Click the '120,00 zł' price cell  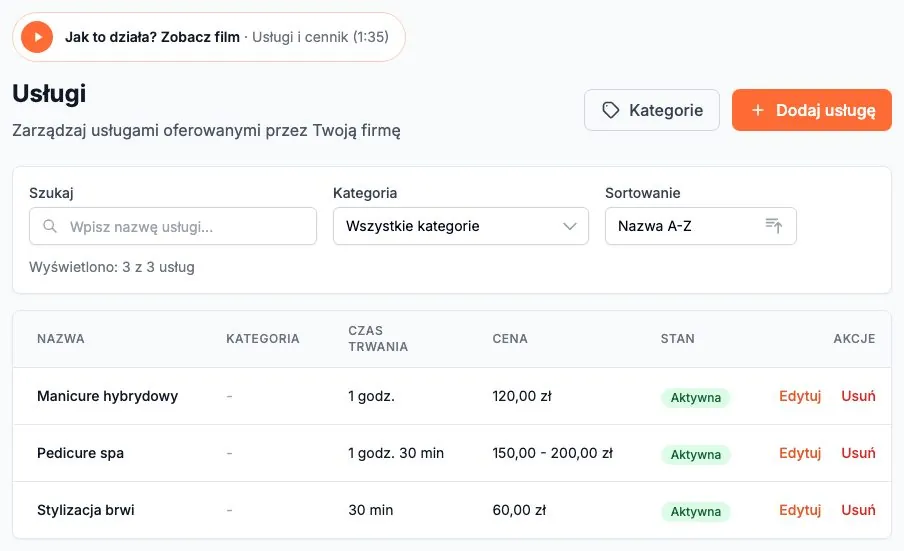click(522, 396)
